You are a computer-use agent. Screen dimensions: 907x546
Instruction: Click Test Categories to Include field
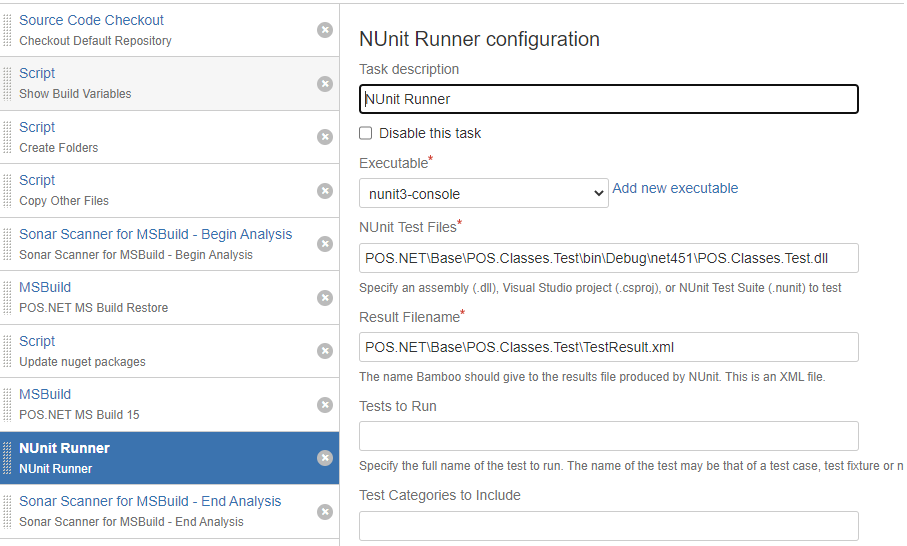pos(609,525)
